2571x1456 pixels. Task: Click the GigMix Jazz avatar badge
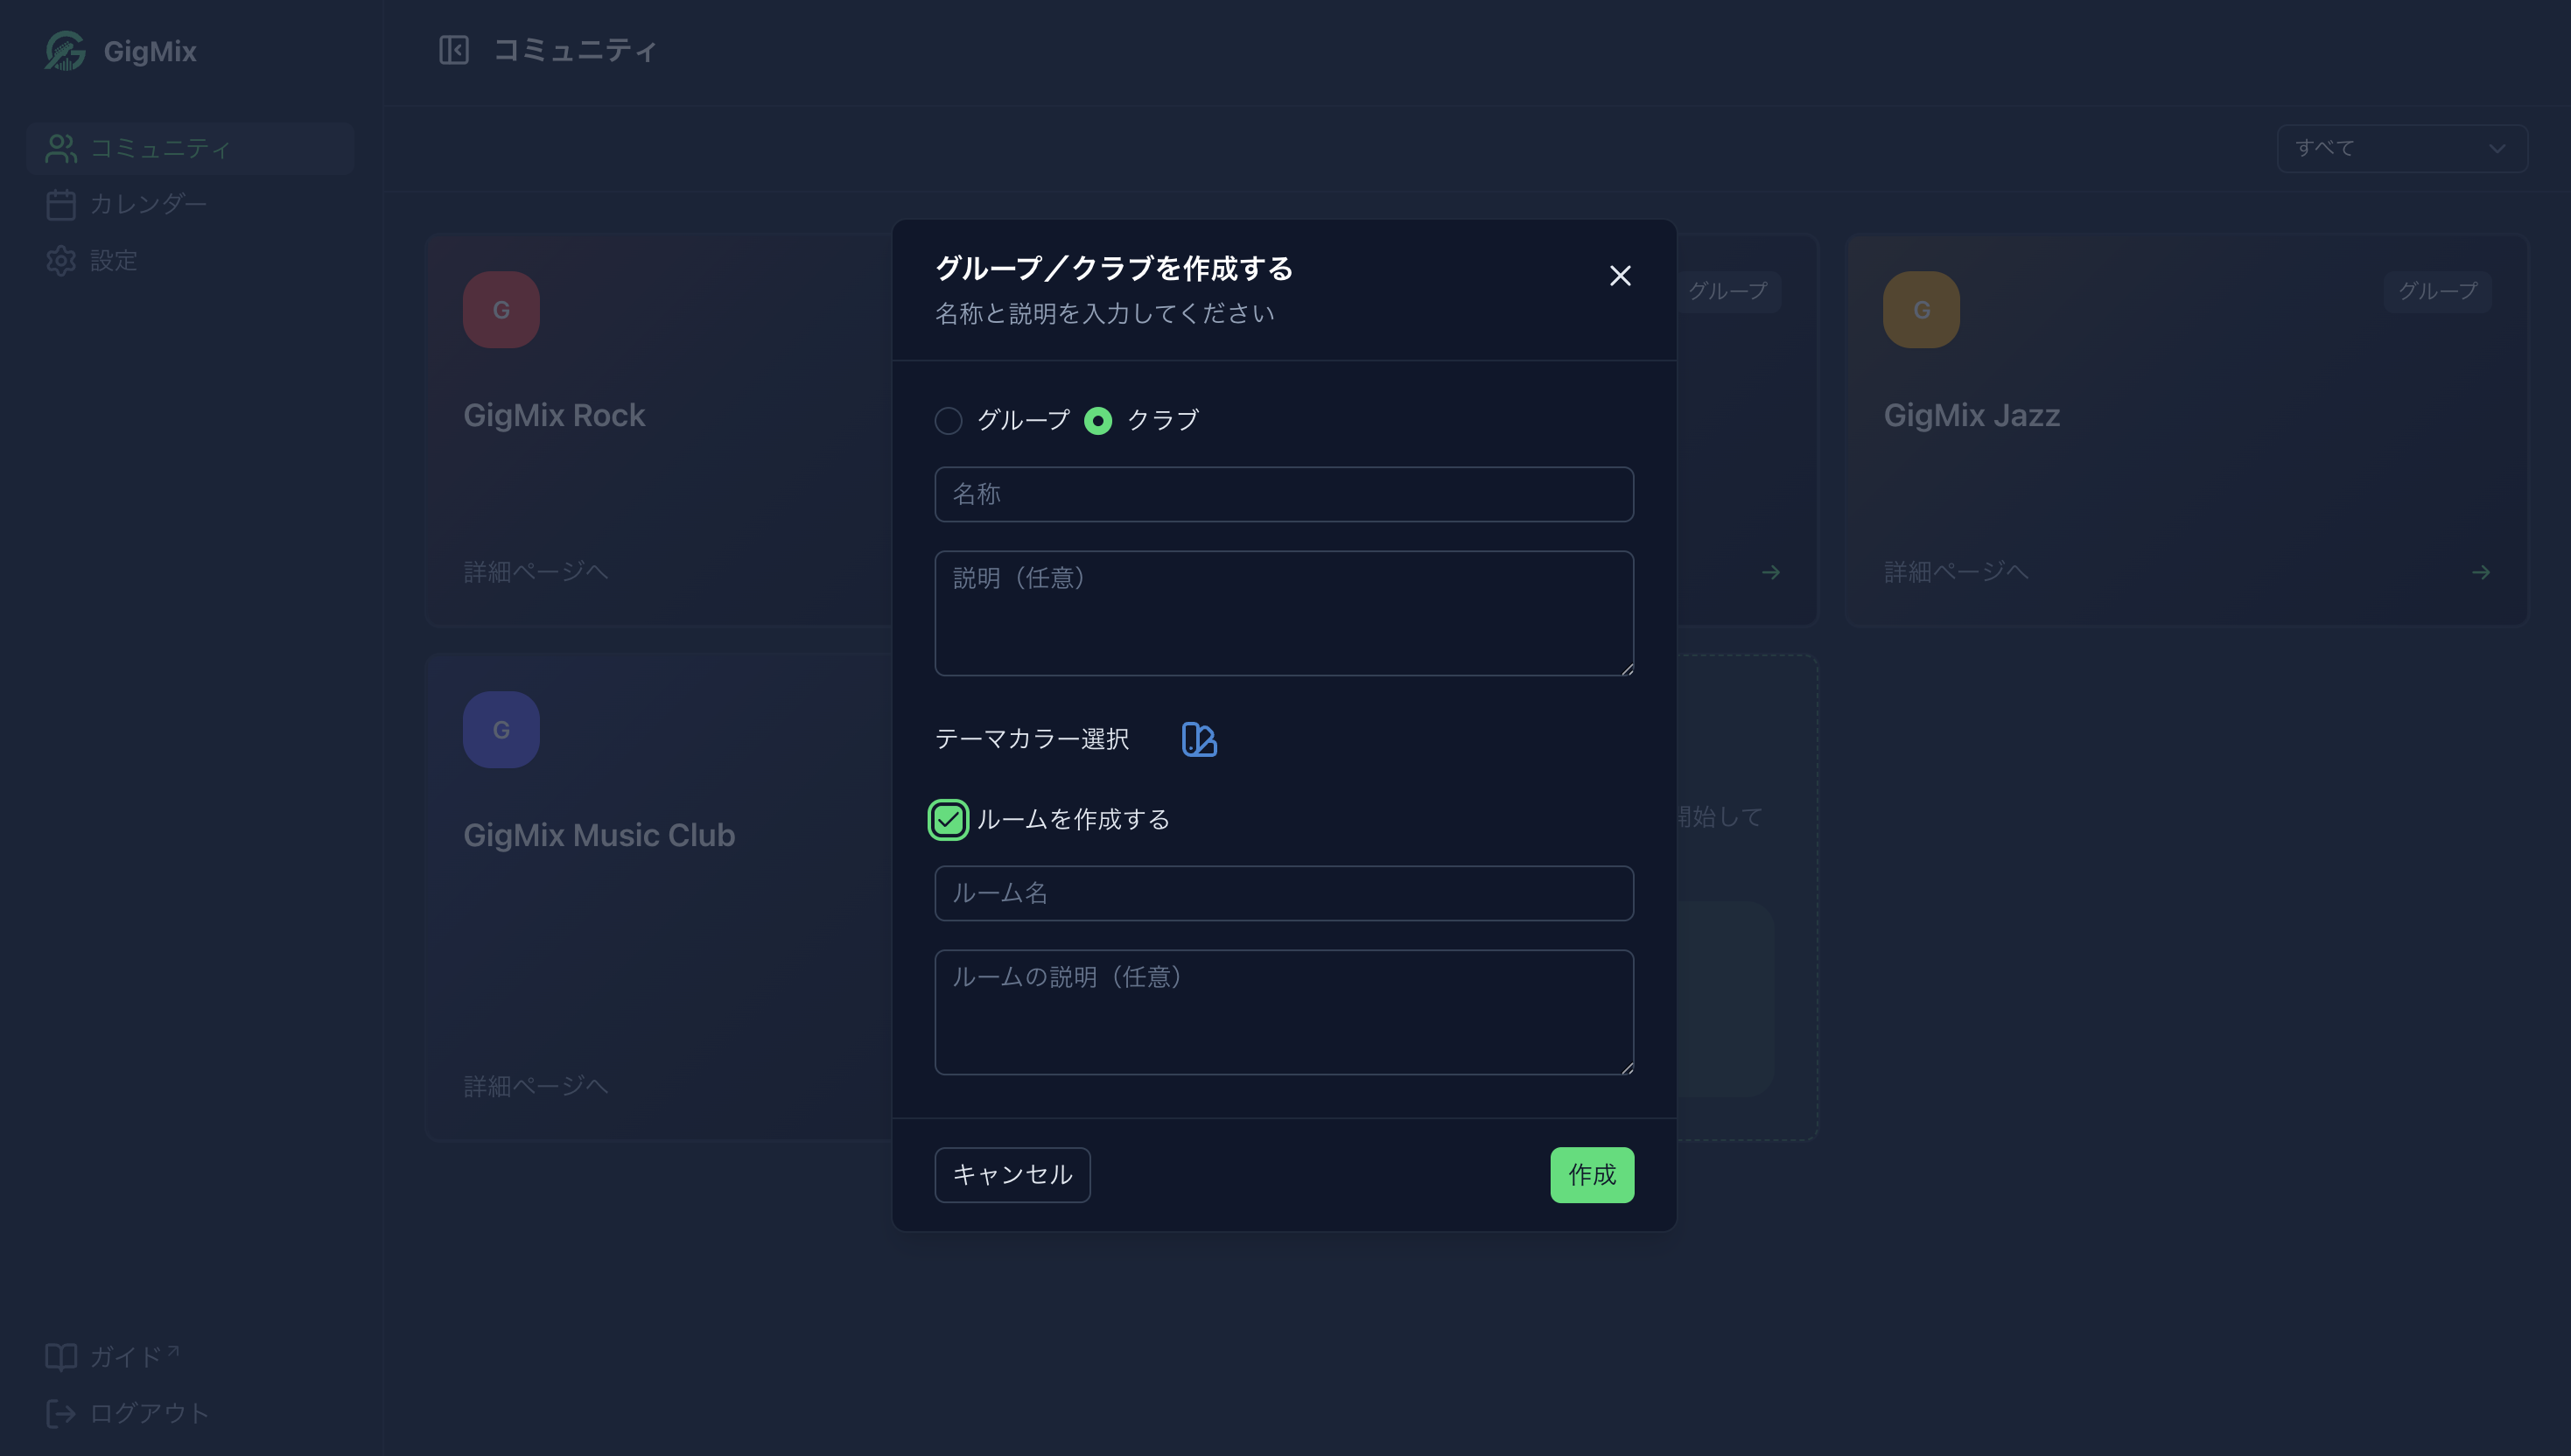pos(1921,310)
